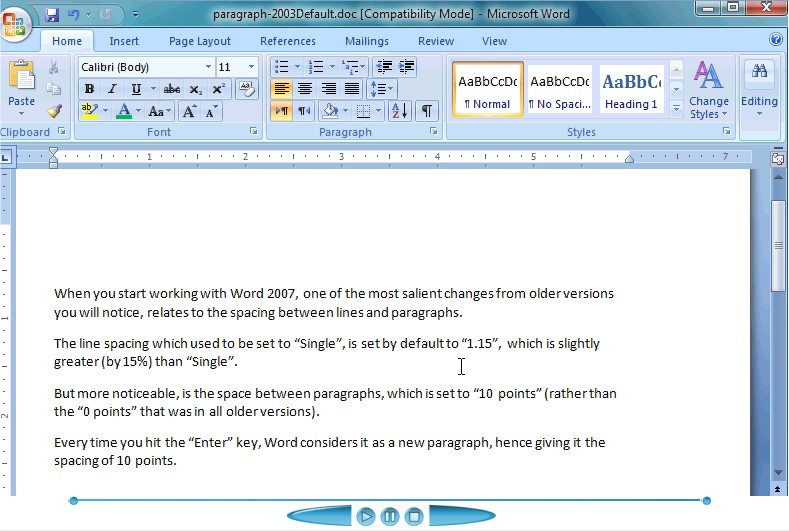Open the Clipboard pane launcher
This screenshot has width=789, height=531.
[62, 131]
